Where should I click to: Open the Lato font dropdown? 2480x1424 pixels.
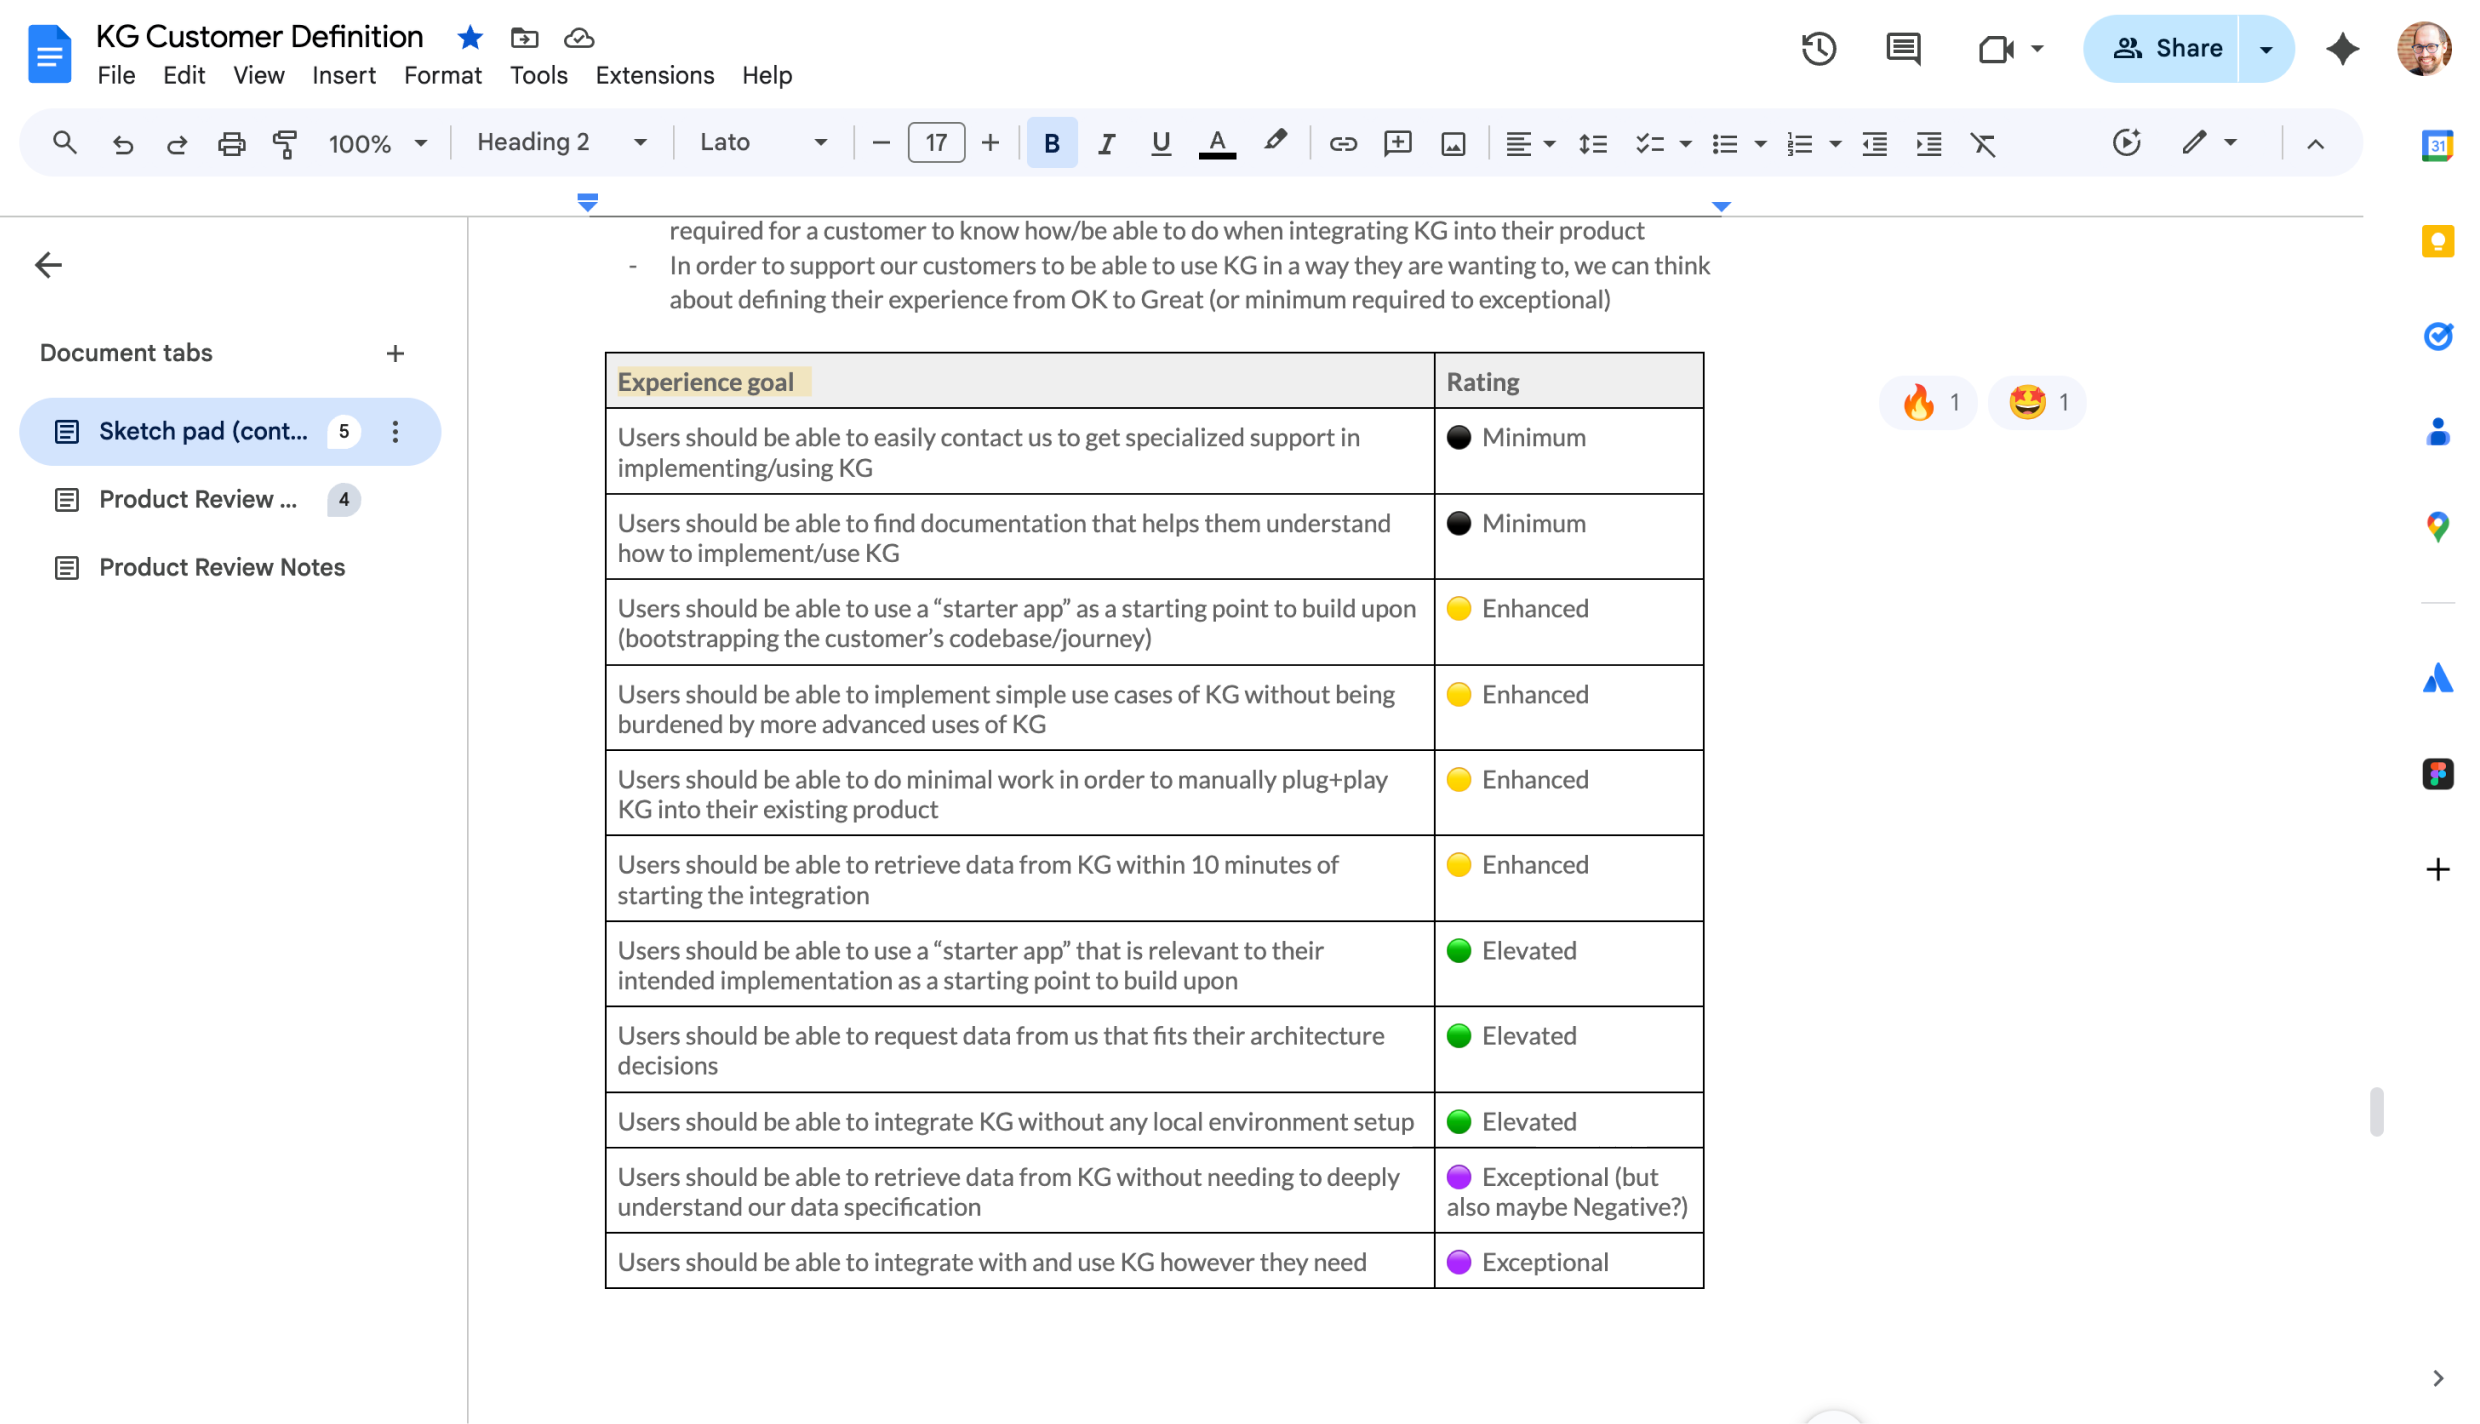(x=762, y=143)
